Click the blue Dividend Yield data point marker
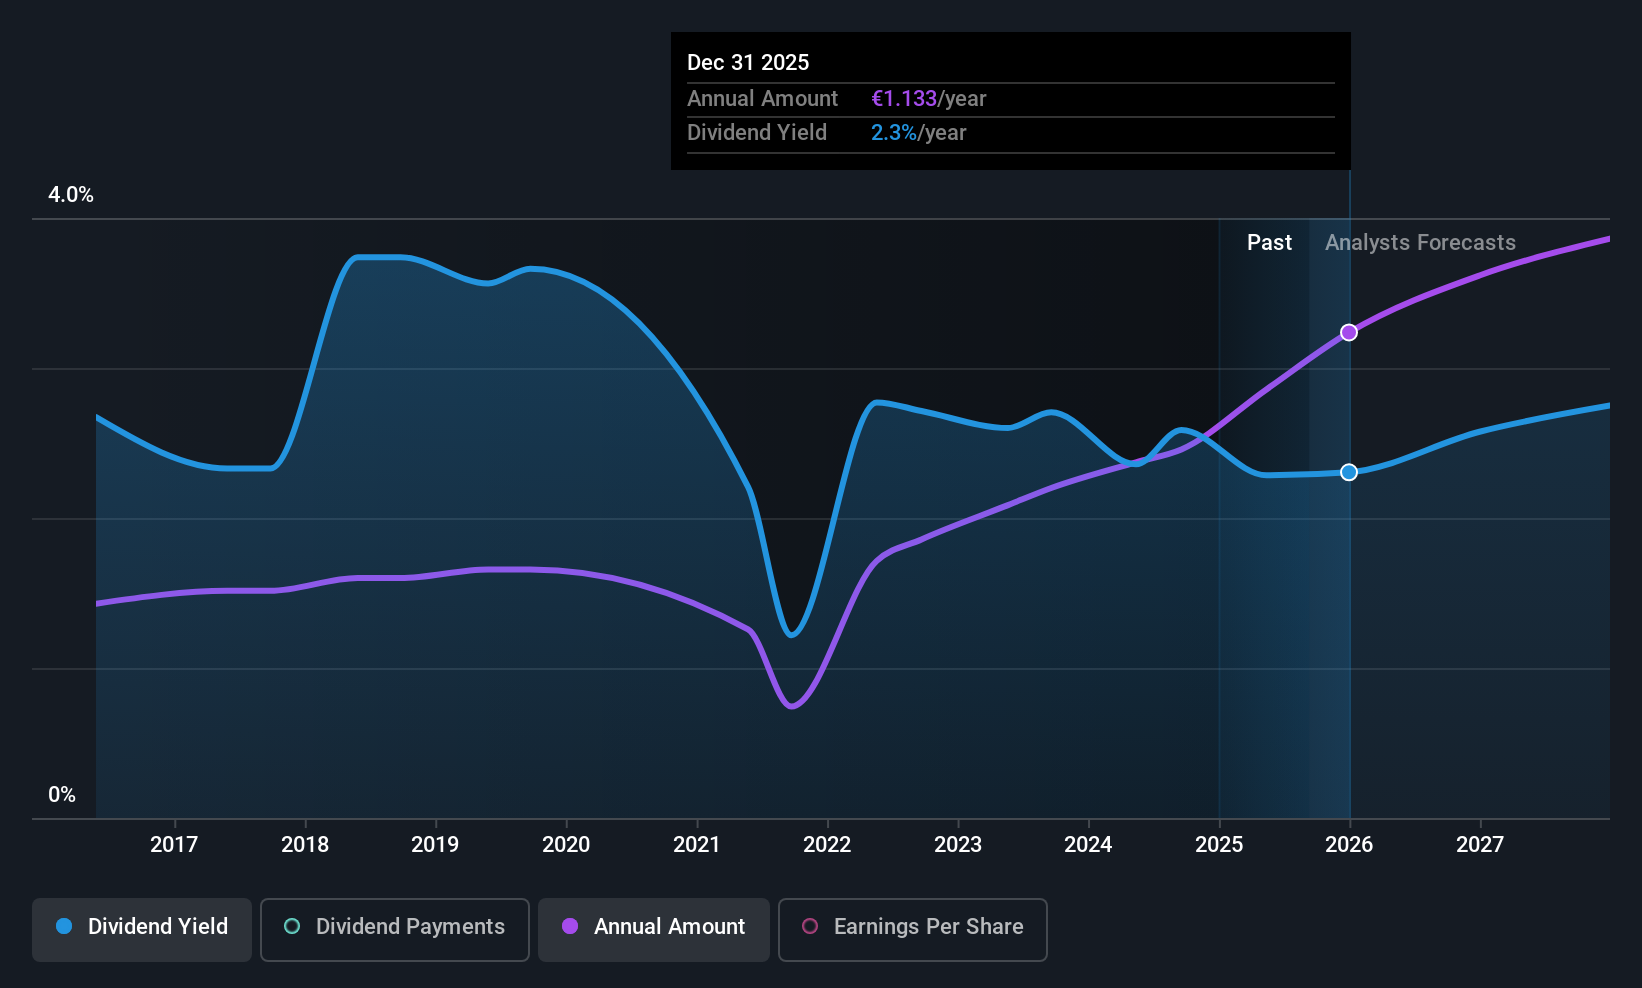 tap(1349, 472)
